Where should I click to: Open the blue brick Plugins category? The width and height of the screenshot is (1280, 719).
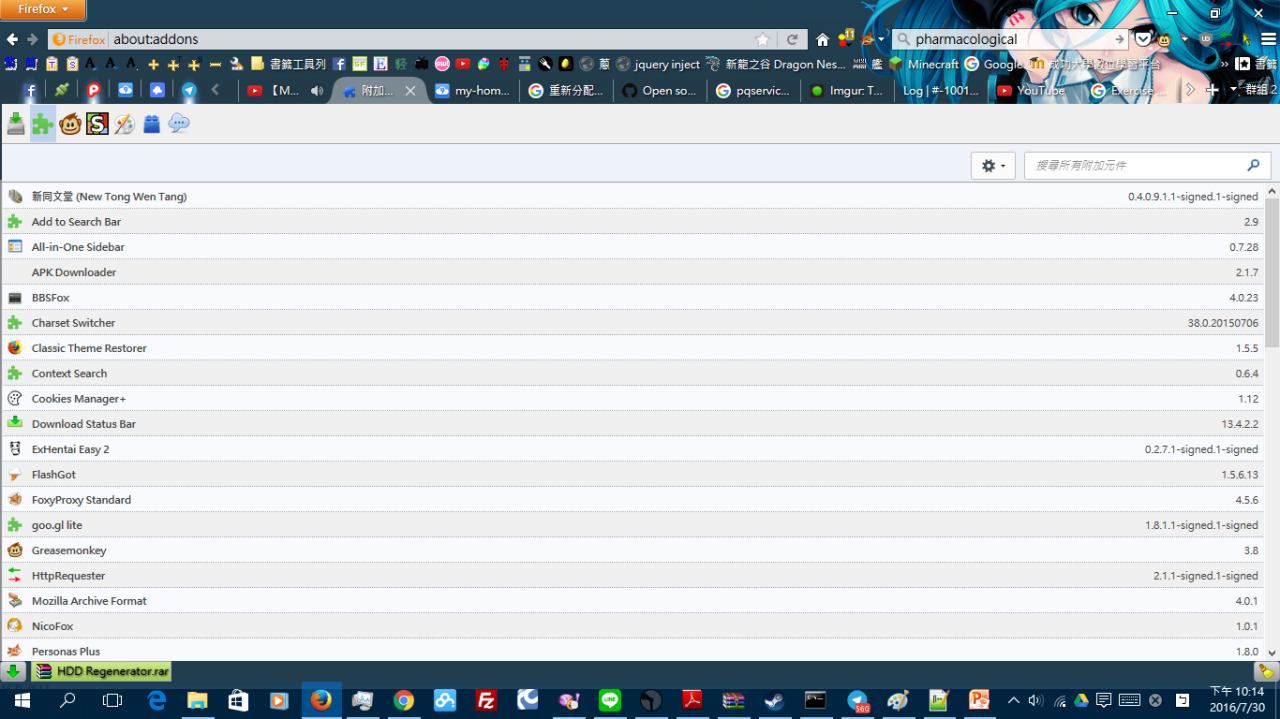[151, 124]
